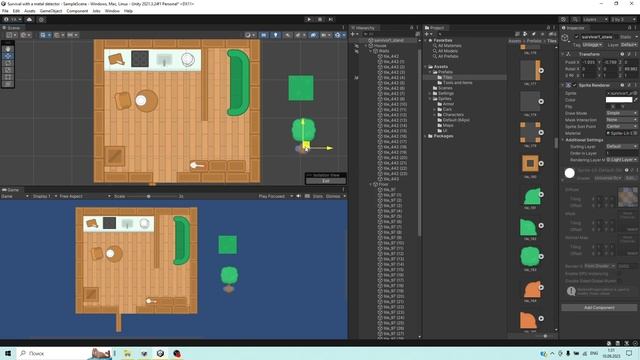Image resolution: width=640 pixels, height=360 pixels.
Task: Click the Stats button in Game view
Action: pos(318,196)
